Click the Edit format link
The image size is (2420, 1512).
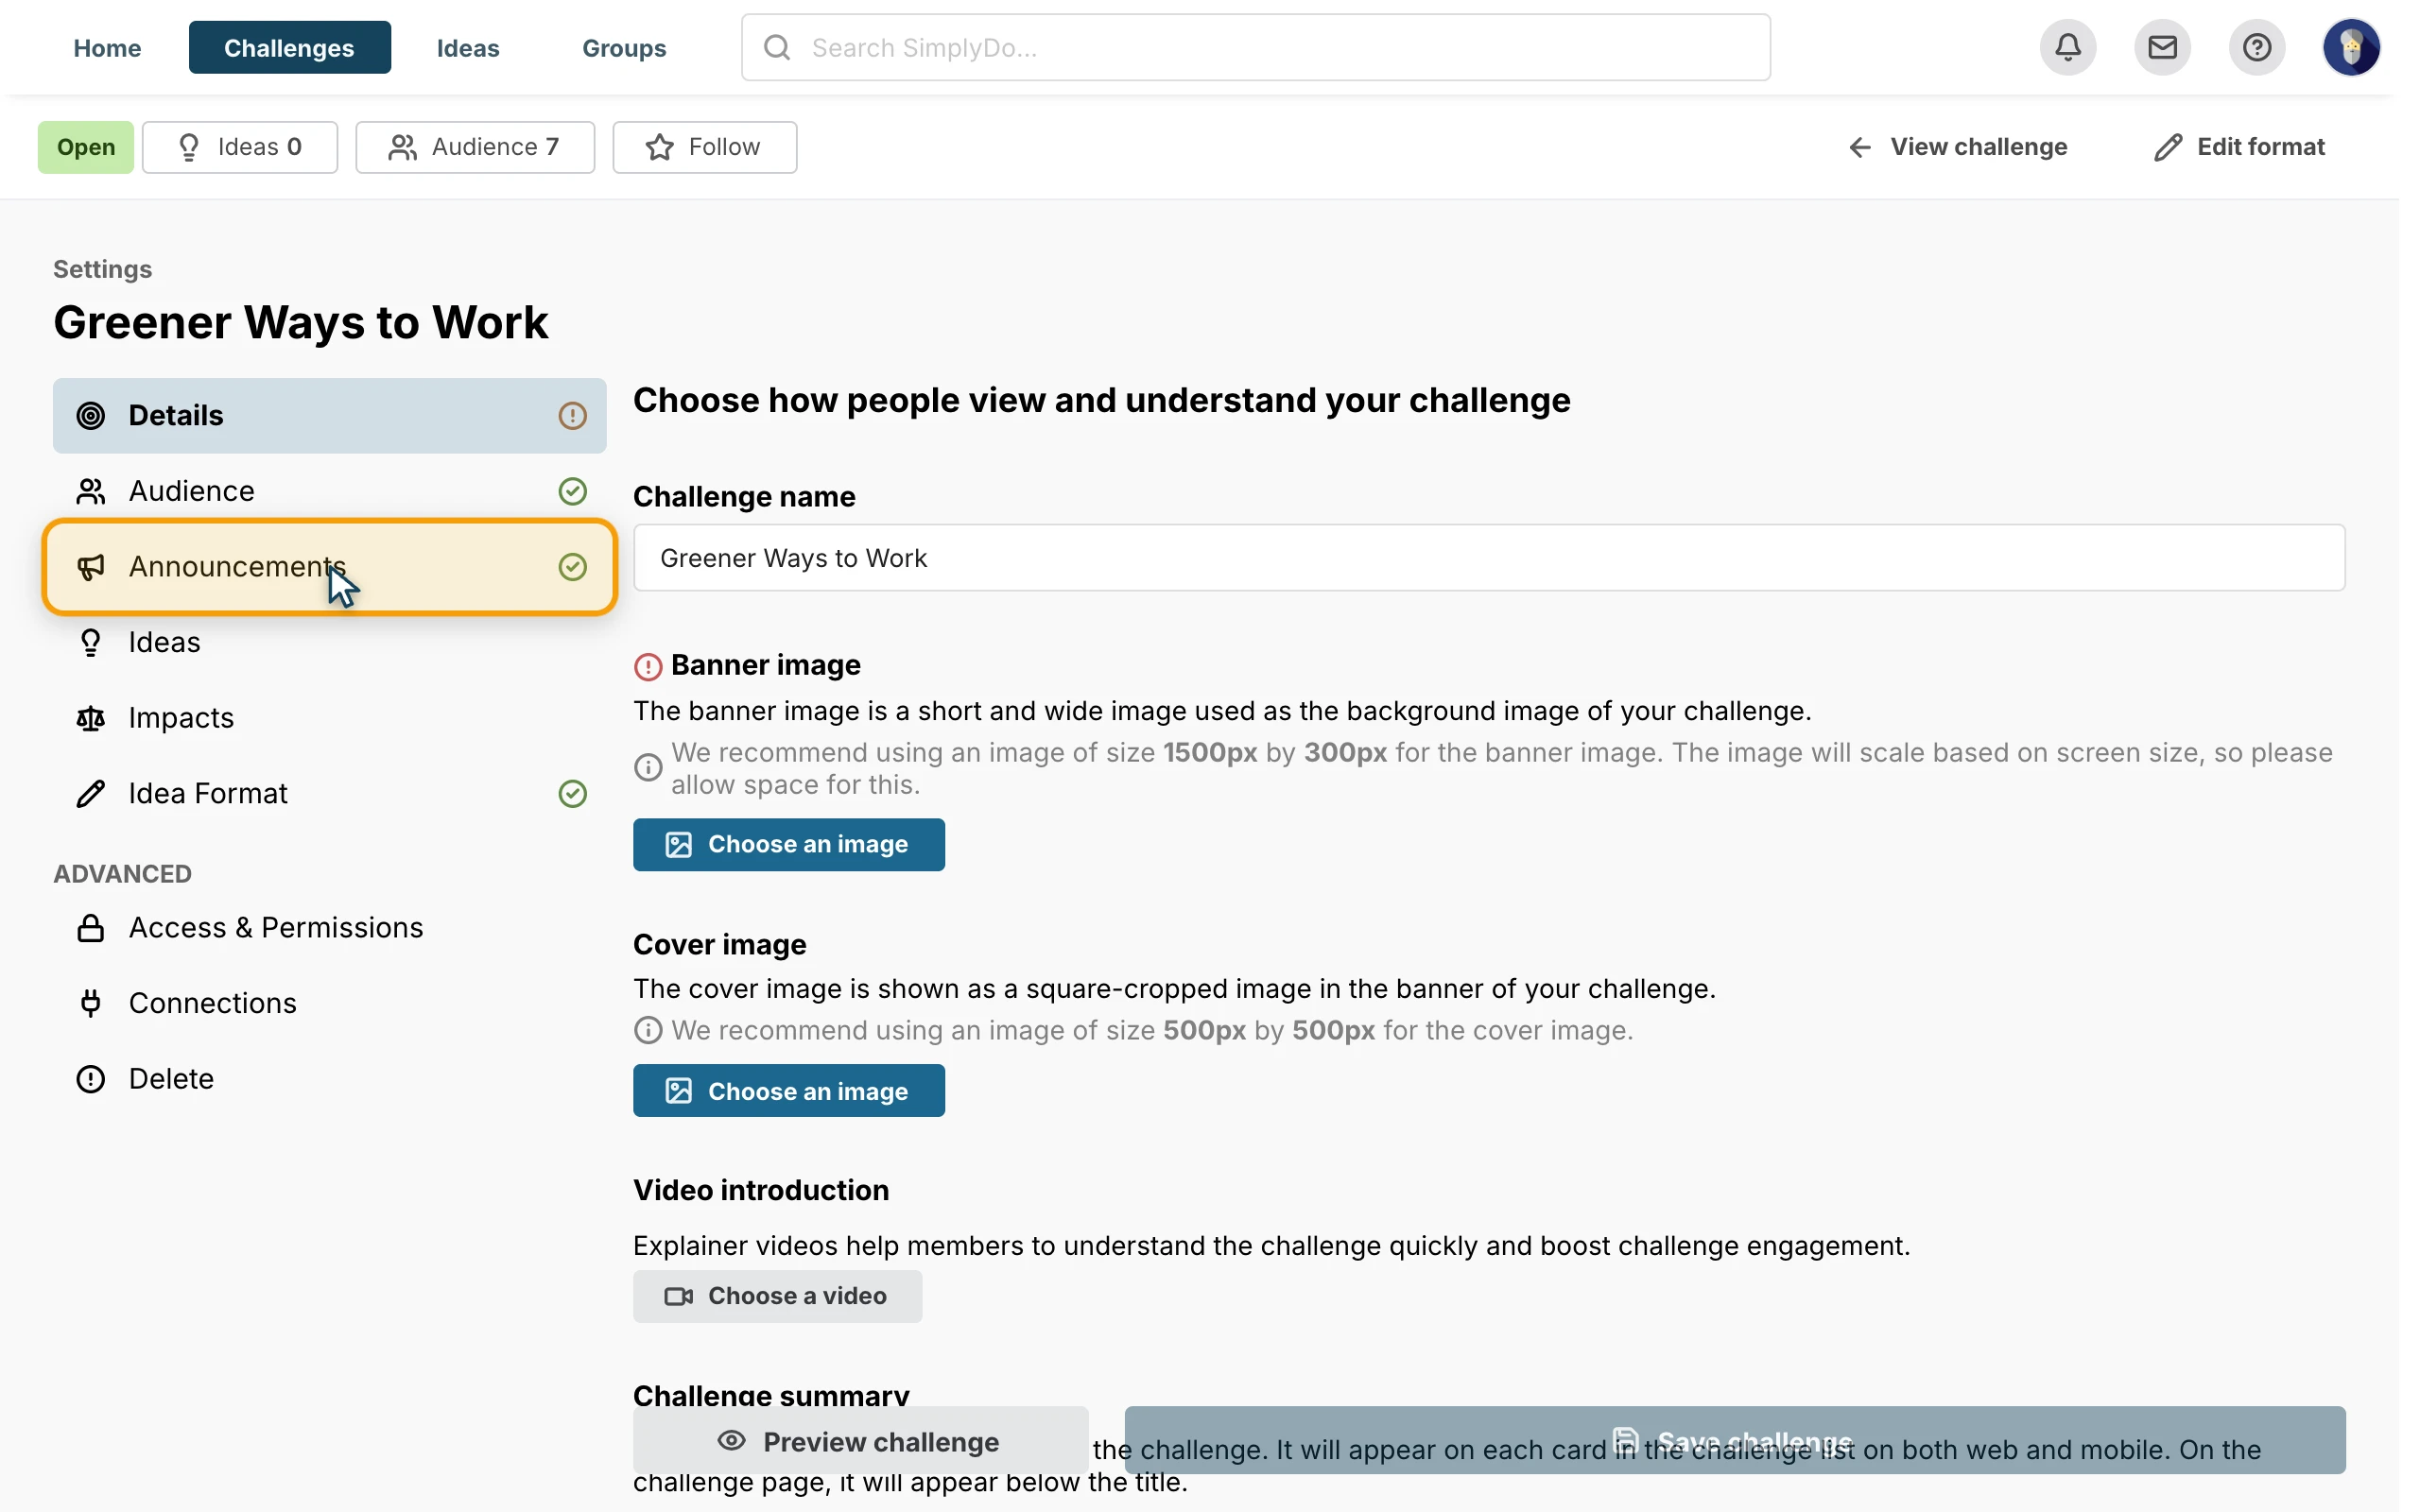[x=2239, y=147]
